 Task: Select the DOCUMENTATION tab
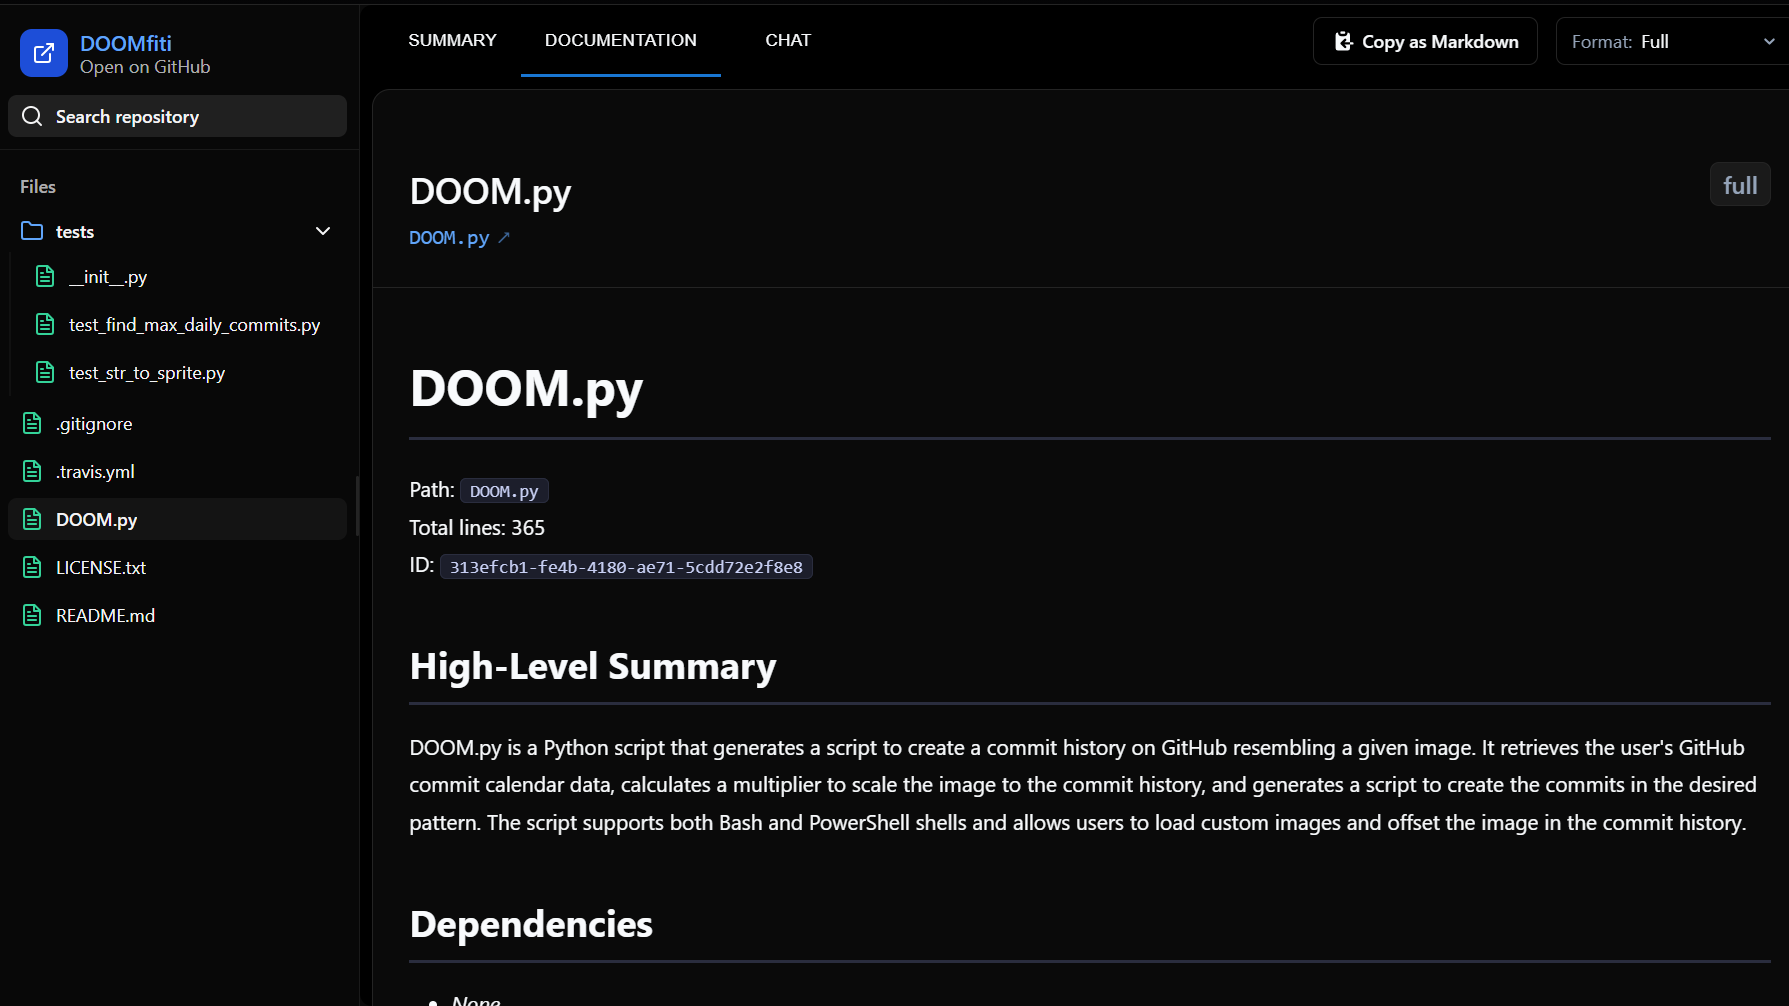tap(621, 40)
